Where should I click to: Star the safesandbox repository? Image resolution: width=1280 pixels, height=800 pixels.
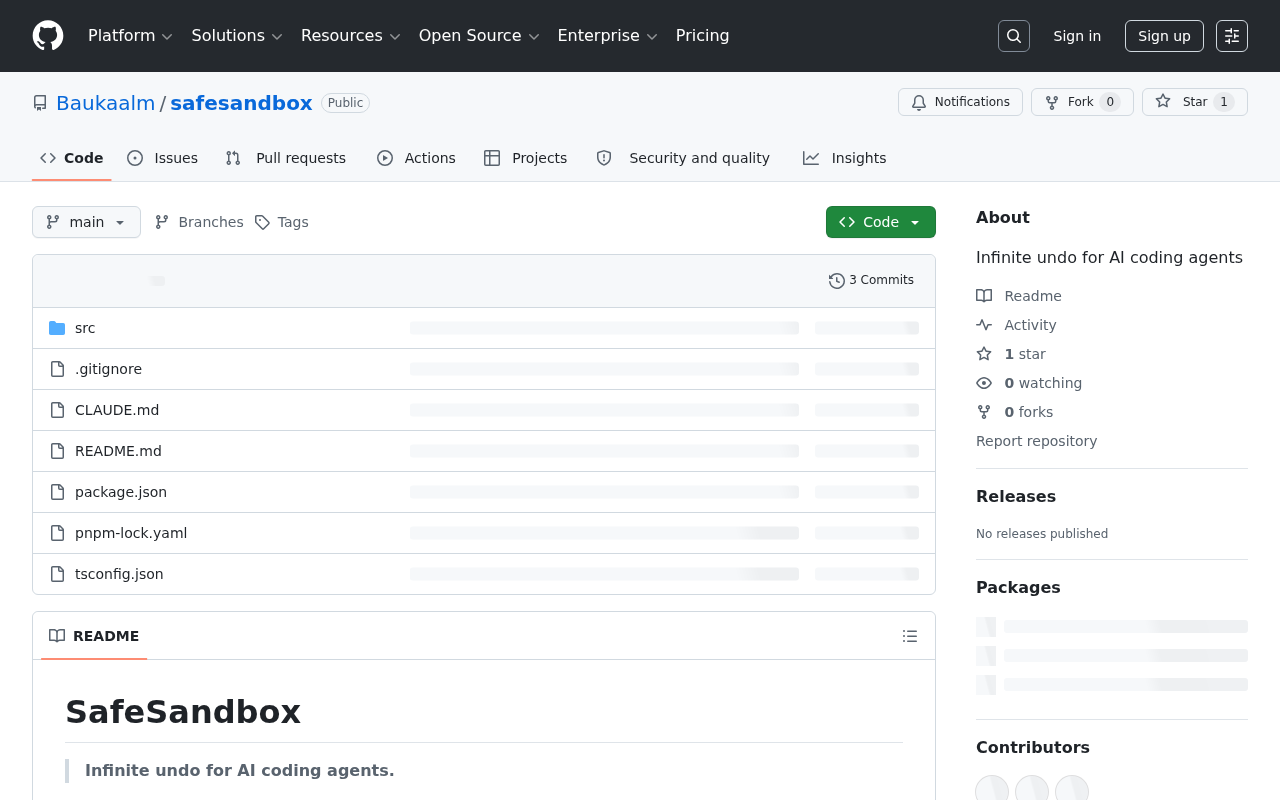[x=1195, y=102]
